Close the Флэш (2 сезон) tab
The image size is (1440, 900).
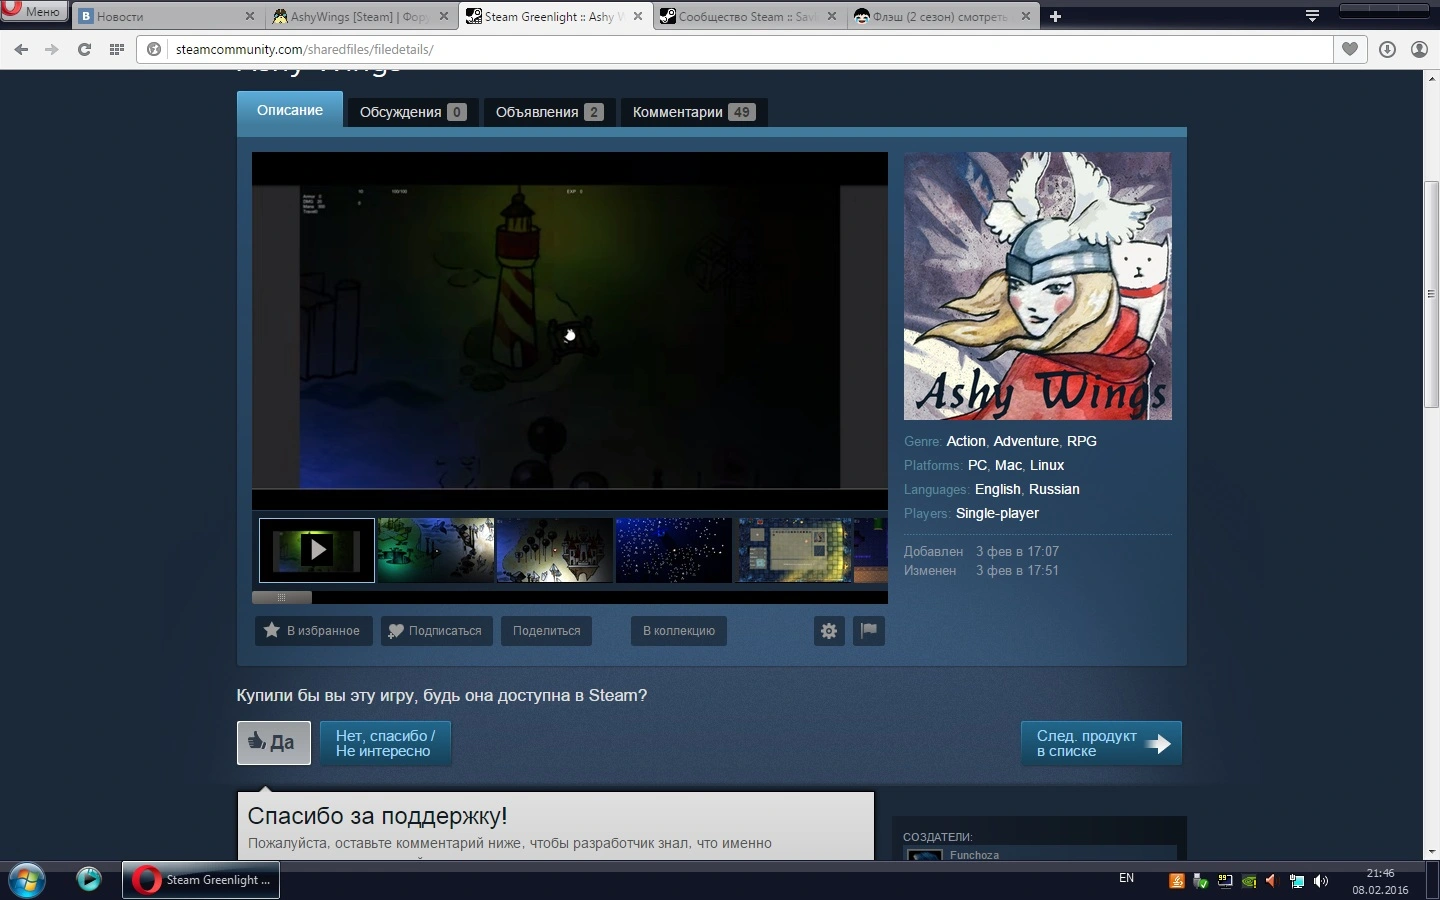(x=1026, y=16)
